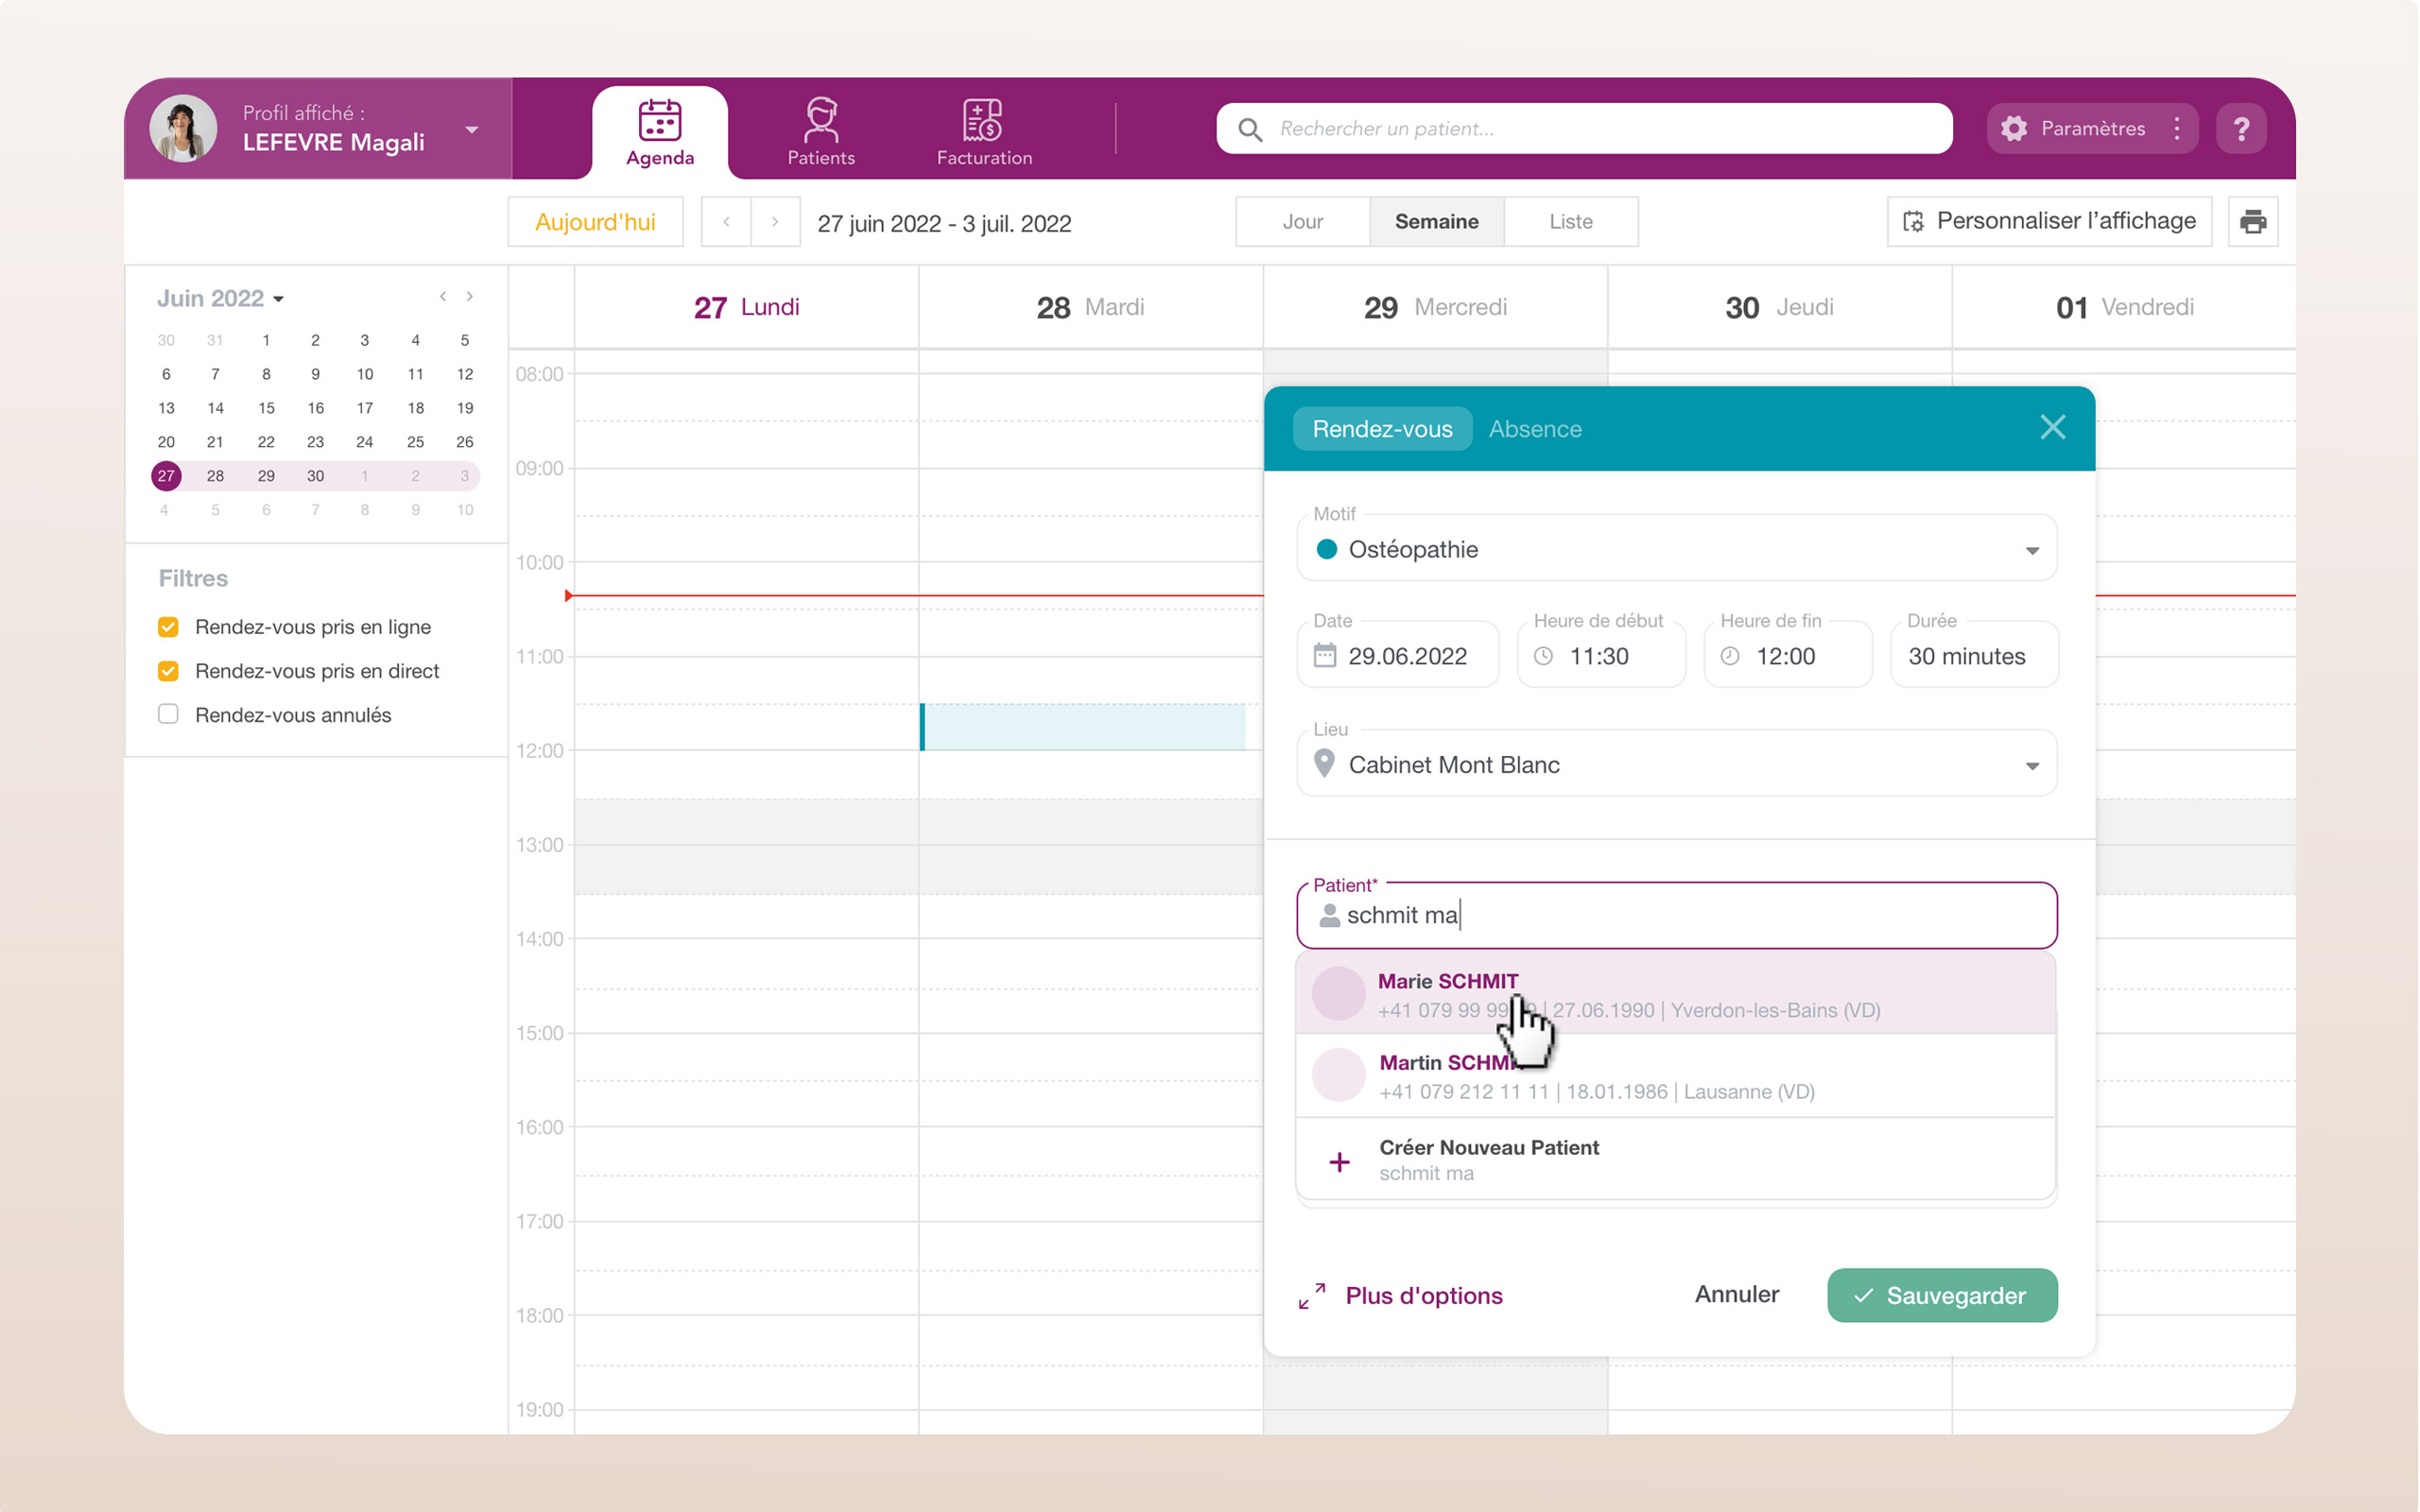Switch to Jour view

[1303, 222]
